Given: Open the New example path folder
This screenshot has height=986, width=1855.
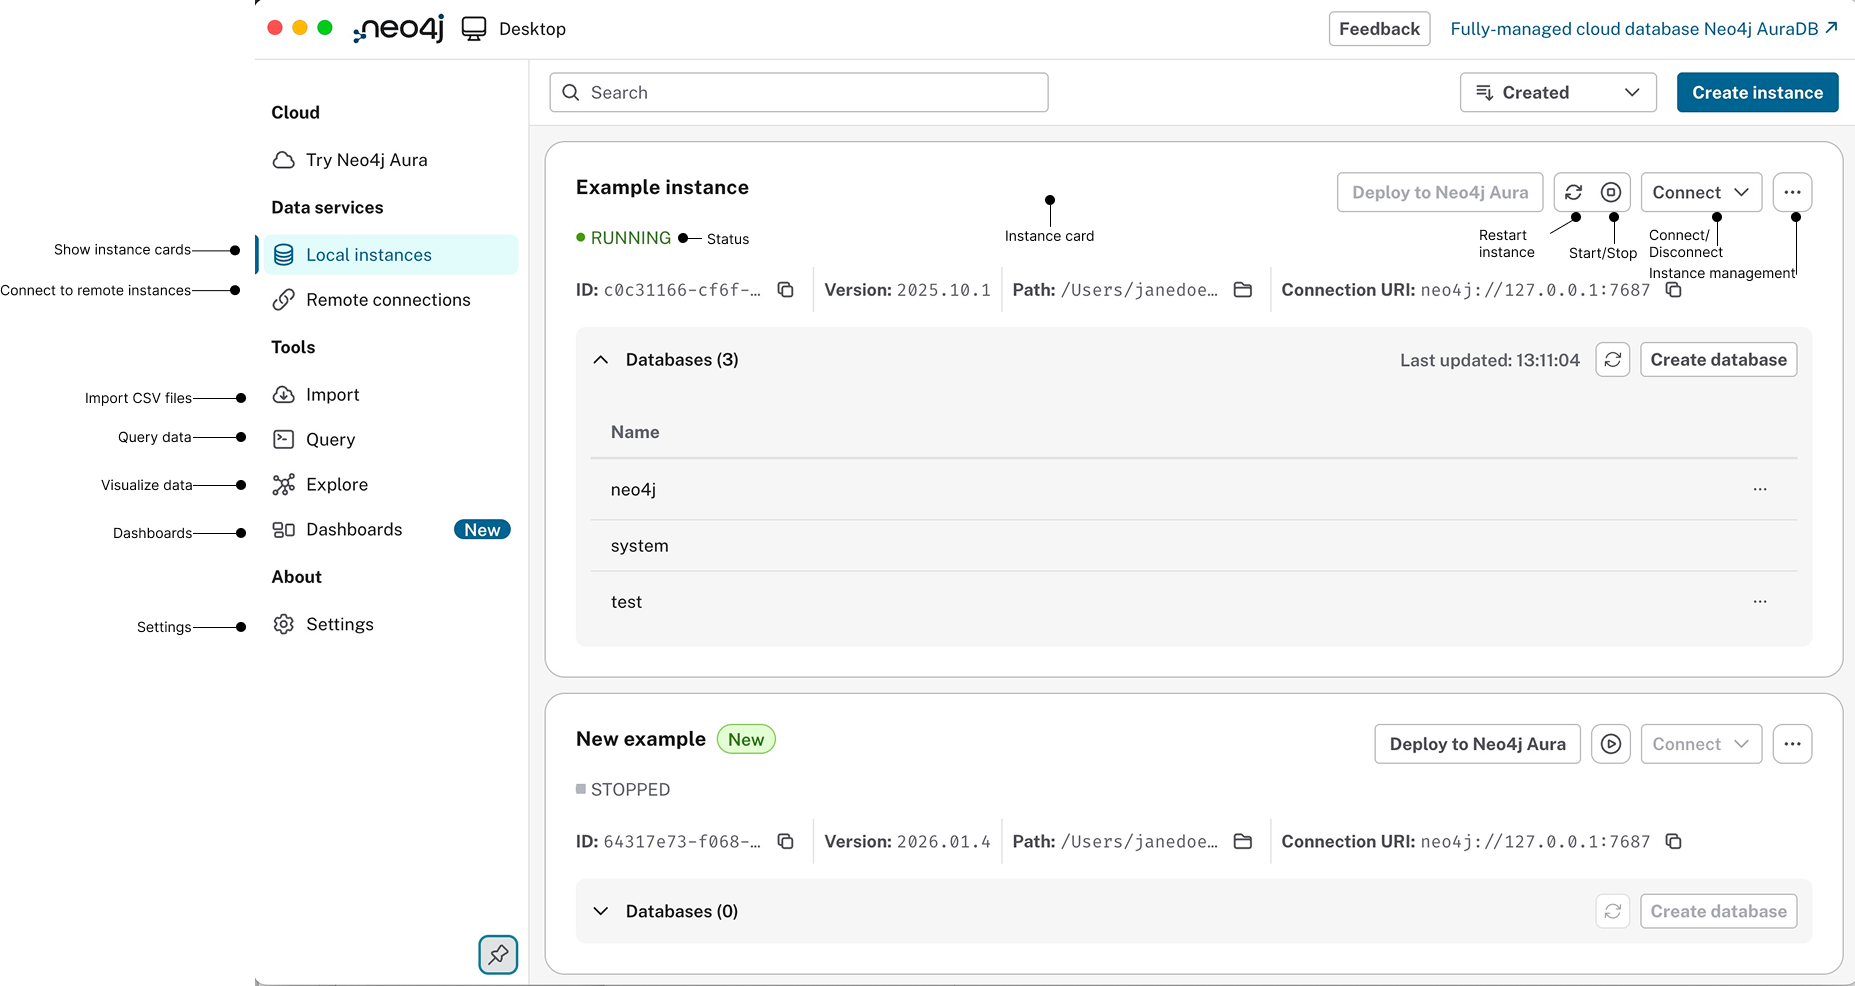Looking at the screenshot, I should tap(1243, 842).
